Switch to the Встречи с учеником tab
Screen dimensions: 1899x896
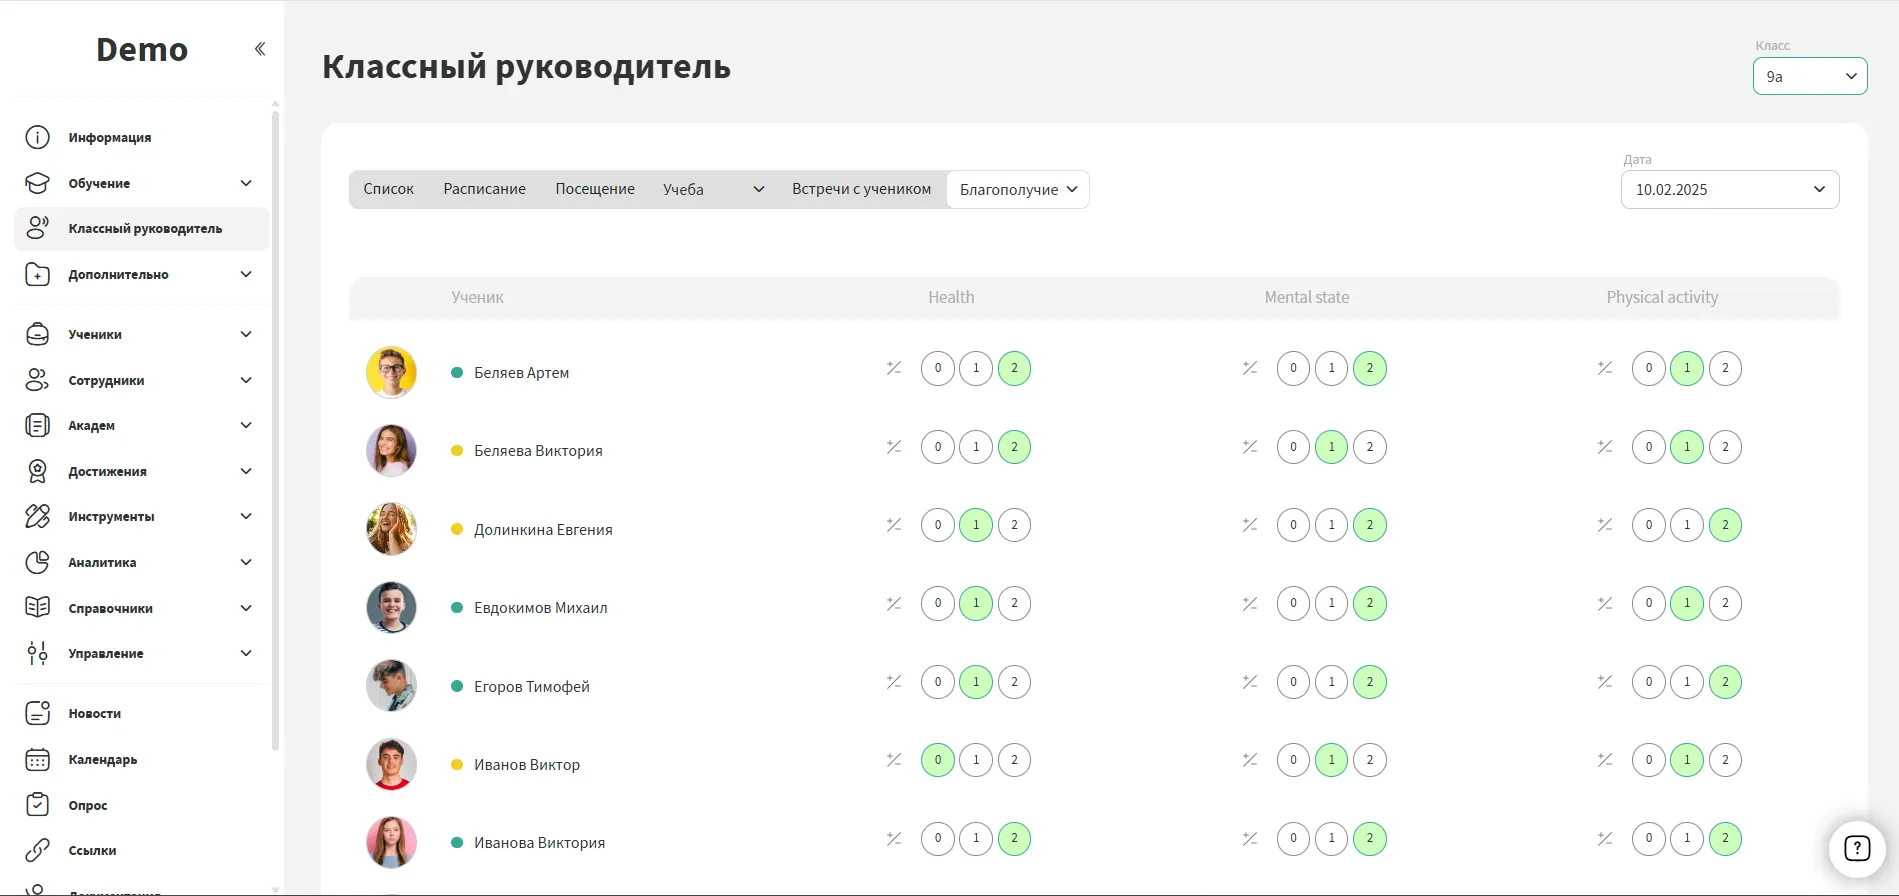tap(861, 189)
